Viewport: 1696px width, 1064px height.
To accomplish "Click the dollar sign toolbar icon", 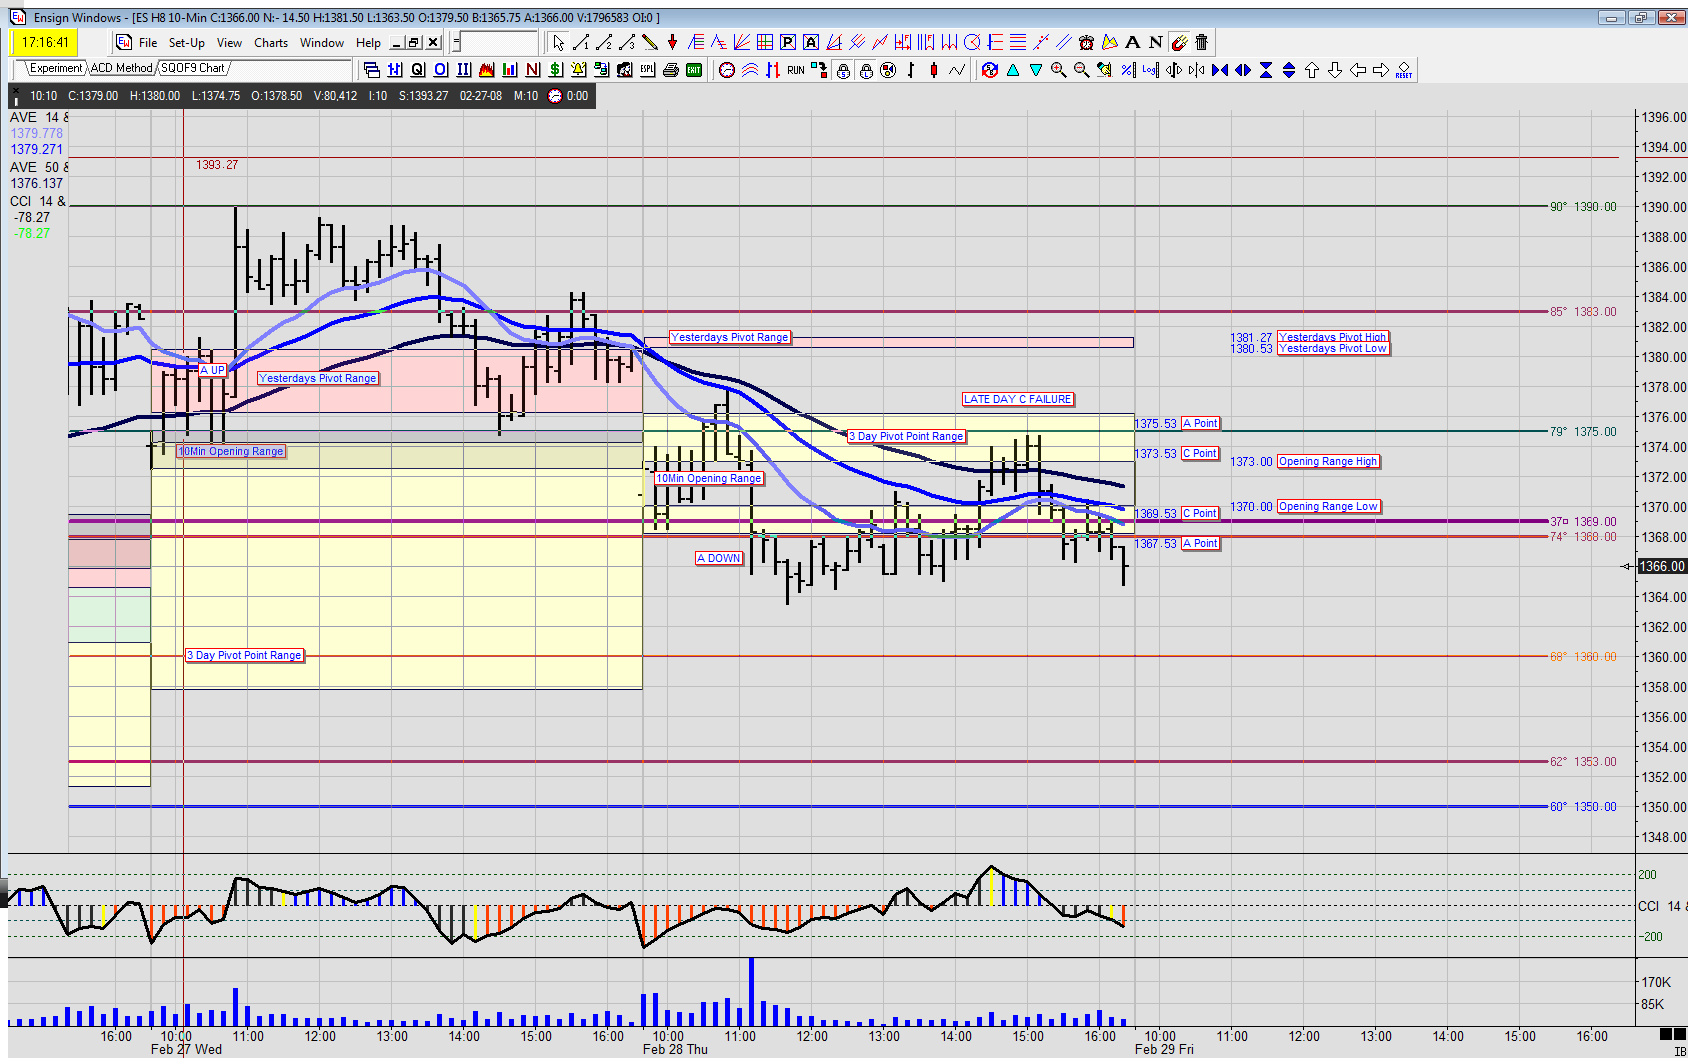I will tap(556, 70).
